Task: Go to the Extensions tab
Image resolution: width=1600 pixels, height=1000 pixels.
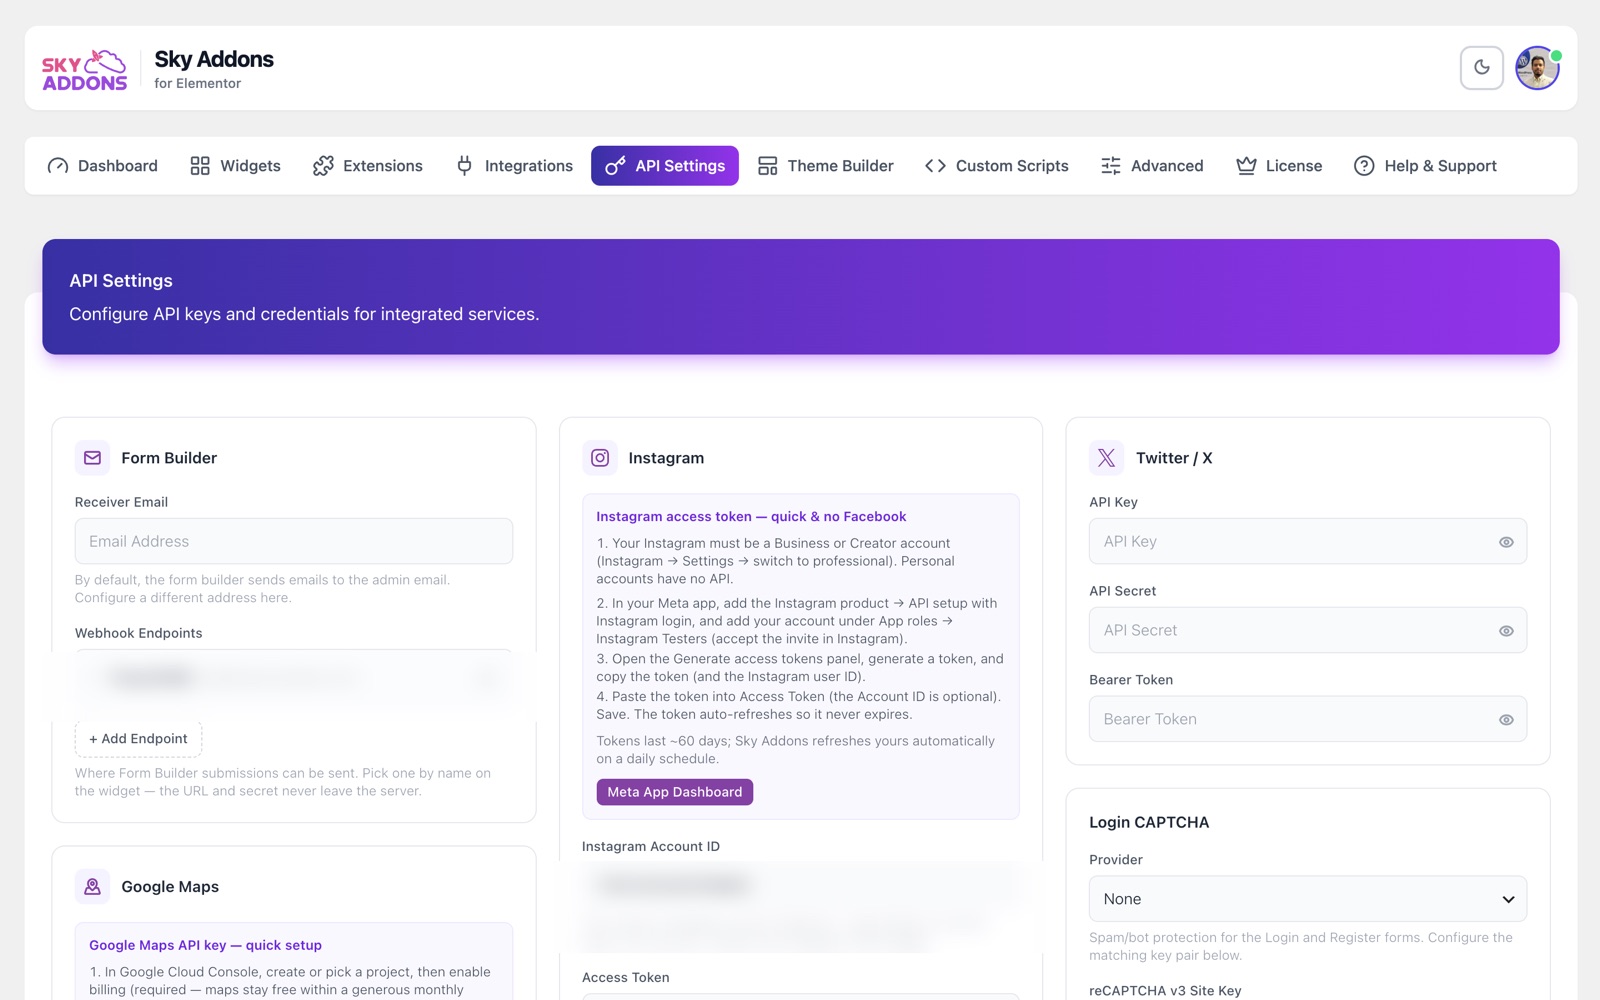Action: click(368, 166)
